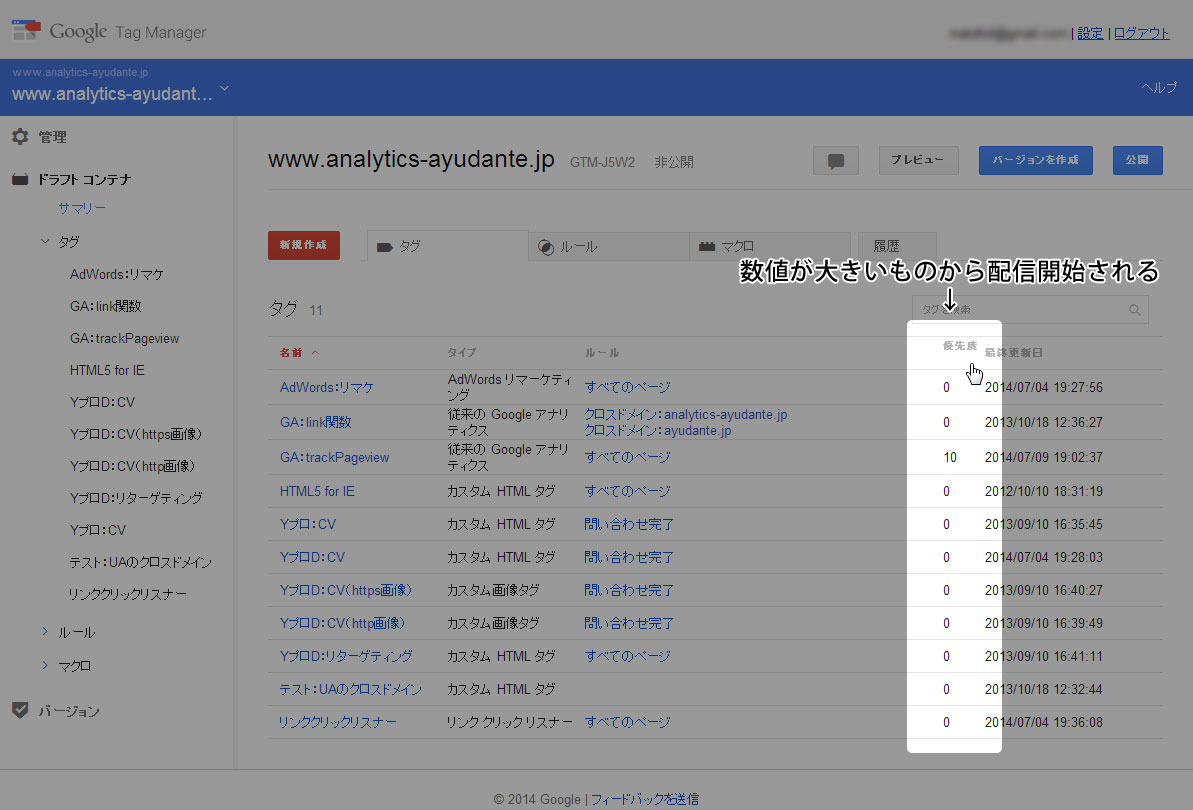Select リンククリックリスナー in sidebar tree
Viewport: 1193px width, 810px height.
[x=127, y=594]
